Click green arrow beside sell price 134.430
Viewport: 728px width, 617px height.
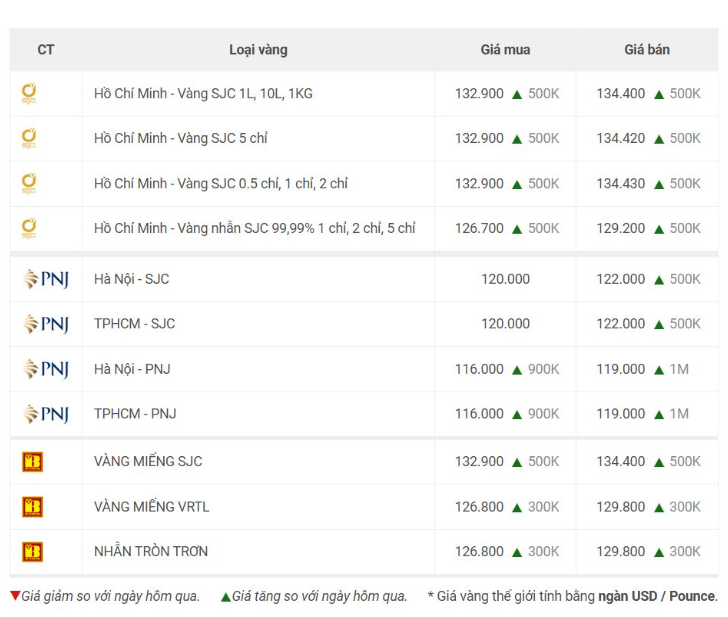click(x=658, y=184)
